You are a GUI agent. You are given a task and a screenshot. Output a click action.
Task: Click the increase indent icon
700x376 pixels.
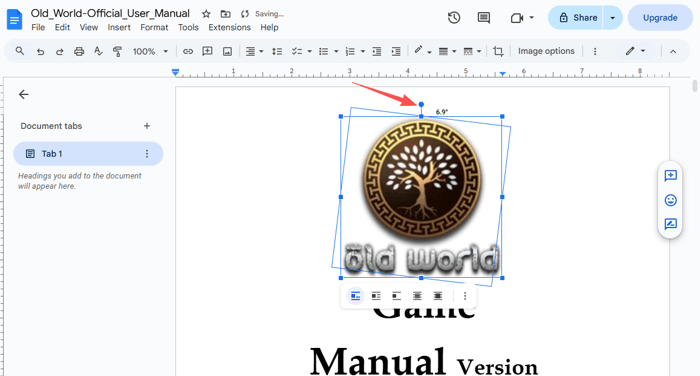click(x=396, y=51)
